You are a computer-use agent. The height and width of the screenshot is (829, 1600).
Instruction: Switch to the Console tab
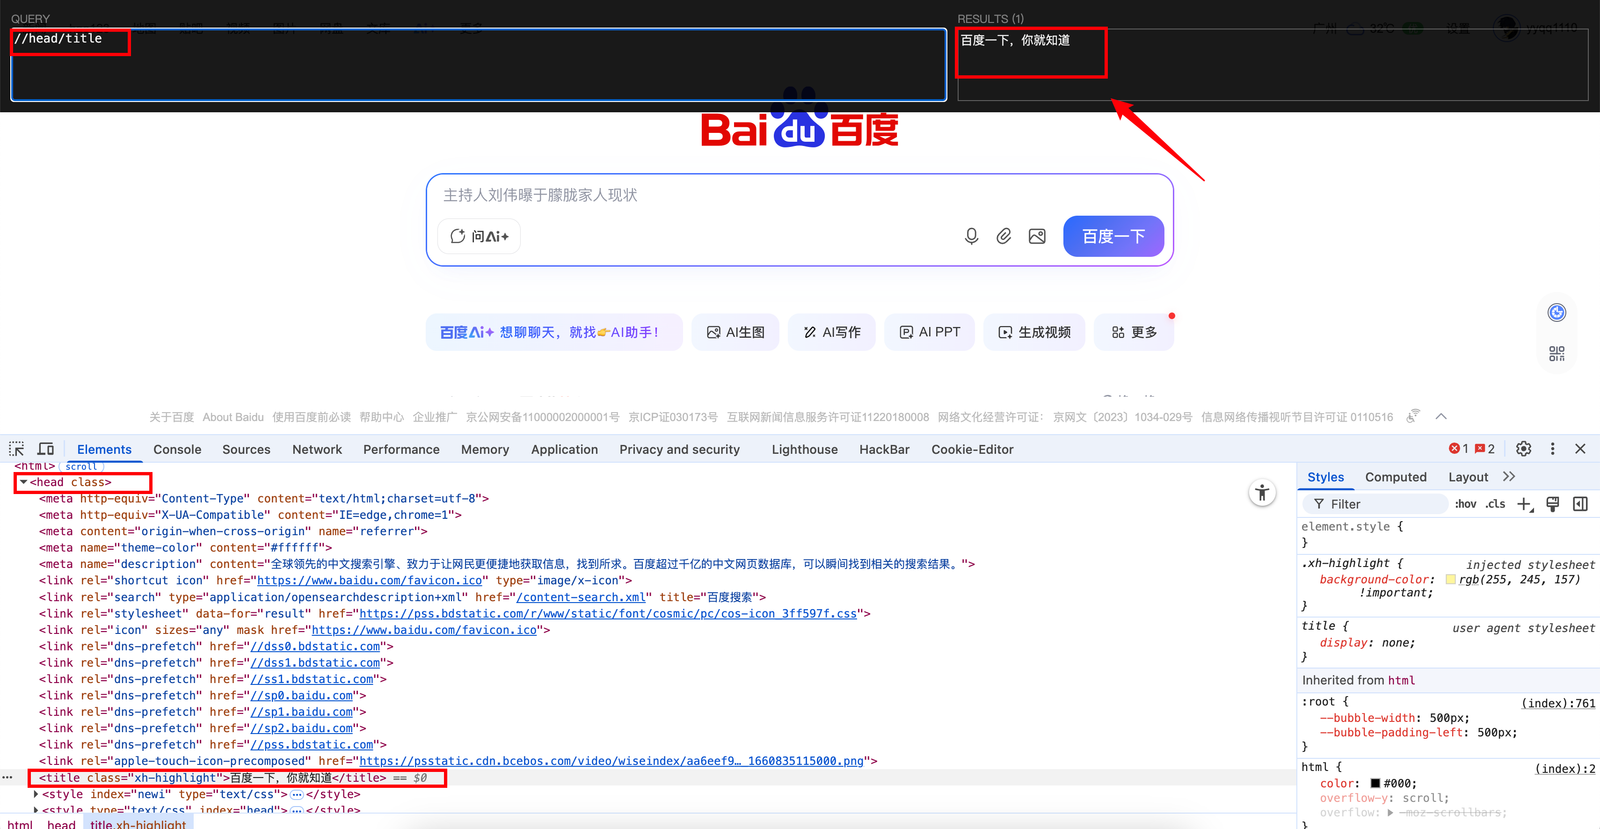pos(177,449)
